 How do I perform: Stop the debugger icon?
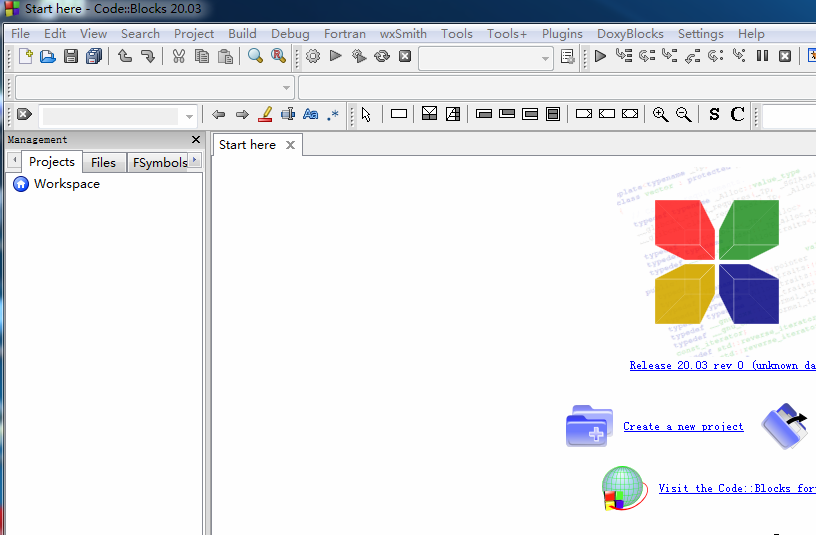785,56
